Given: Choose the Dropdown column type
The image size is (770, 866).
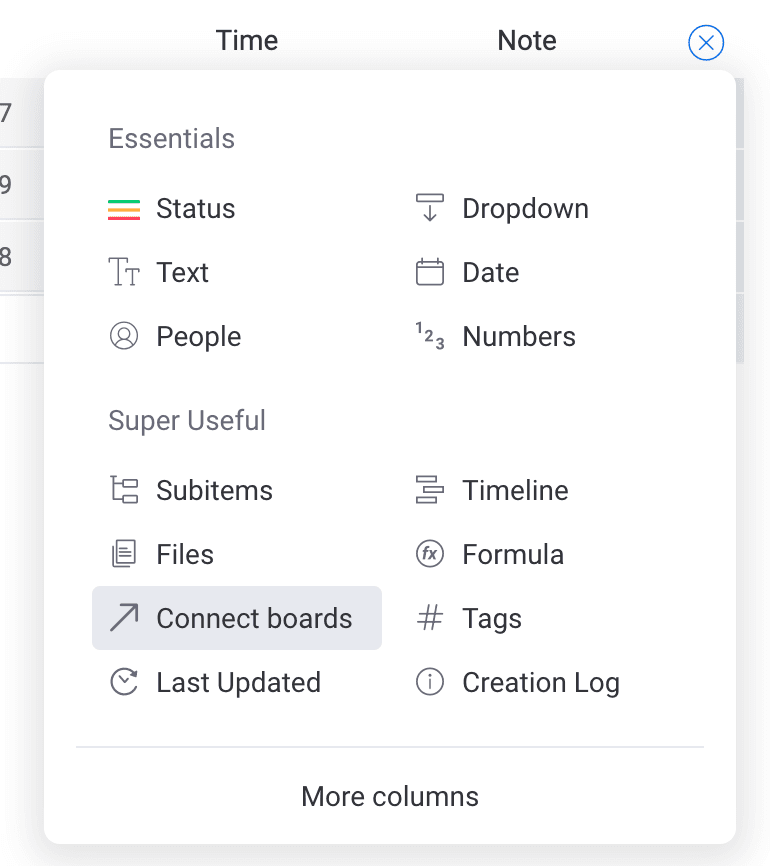Looking at the screenshot, I should 525,209.
